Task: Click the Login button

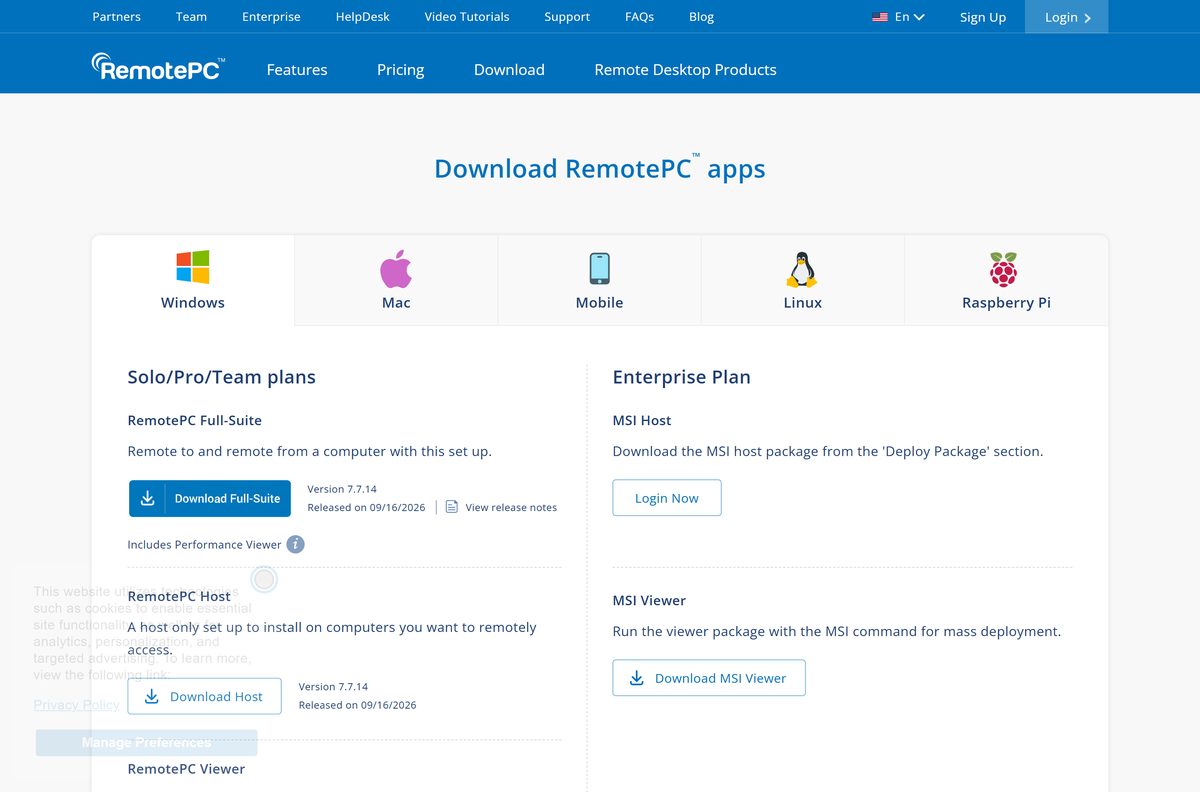Action: [1066, 17]
